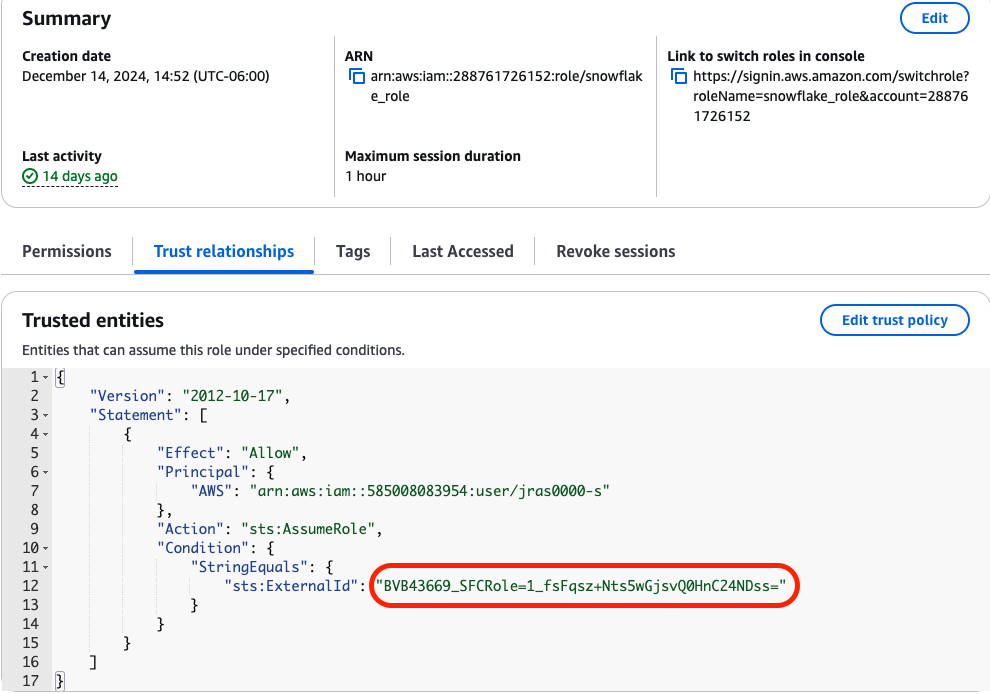Viewport: 990px width, 694px height.
Task: Click the "sts:AssumeRole" action value
Action: click(x=308, y=529)
